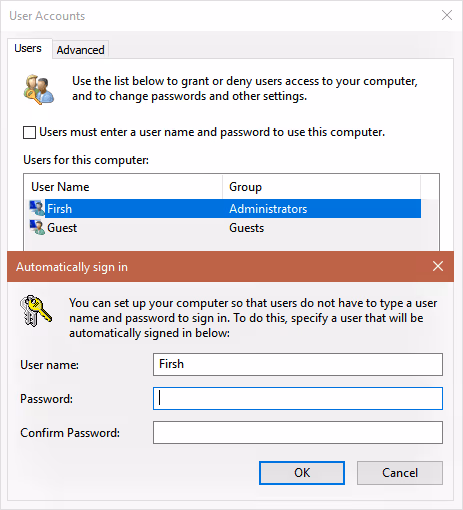Click the user accounts people icon
This screenshot has height=510, width=463.
(39, 89)
